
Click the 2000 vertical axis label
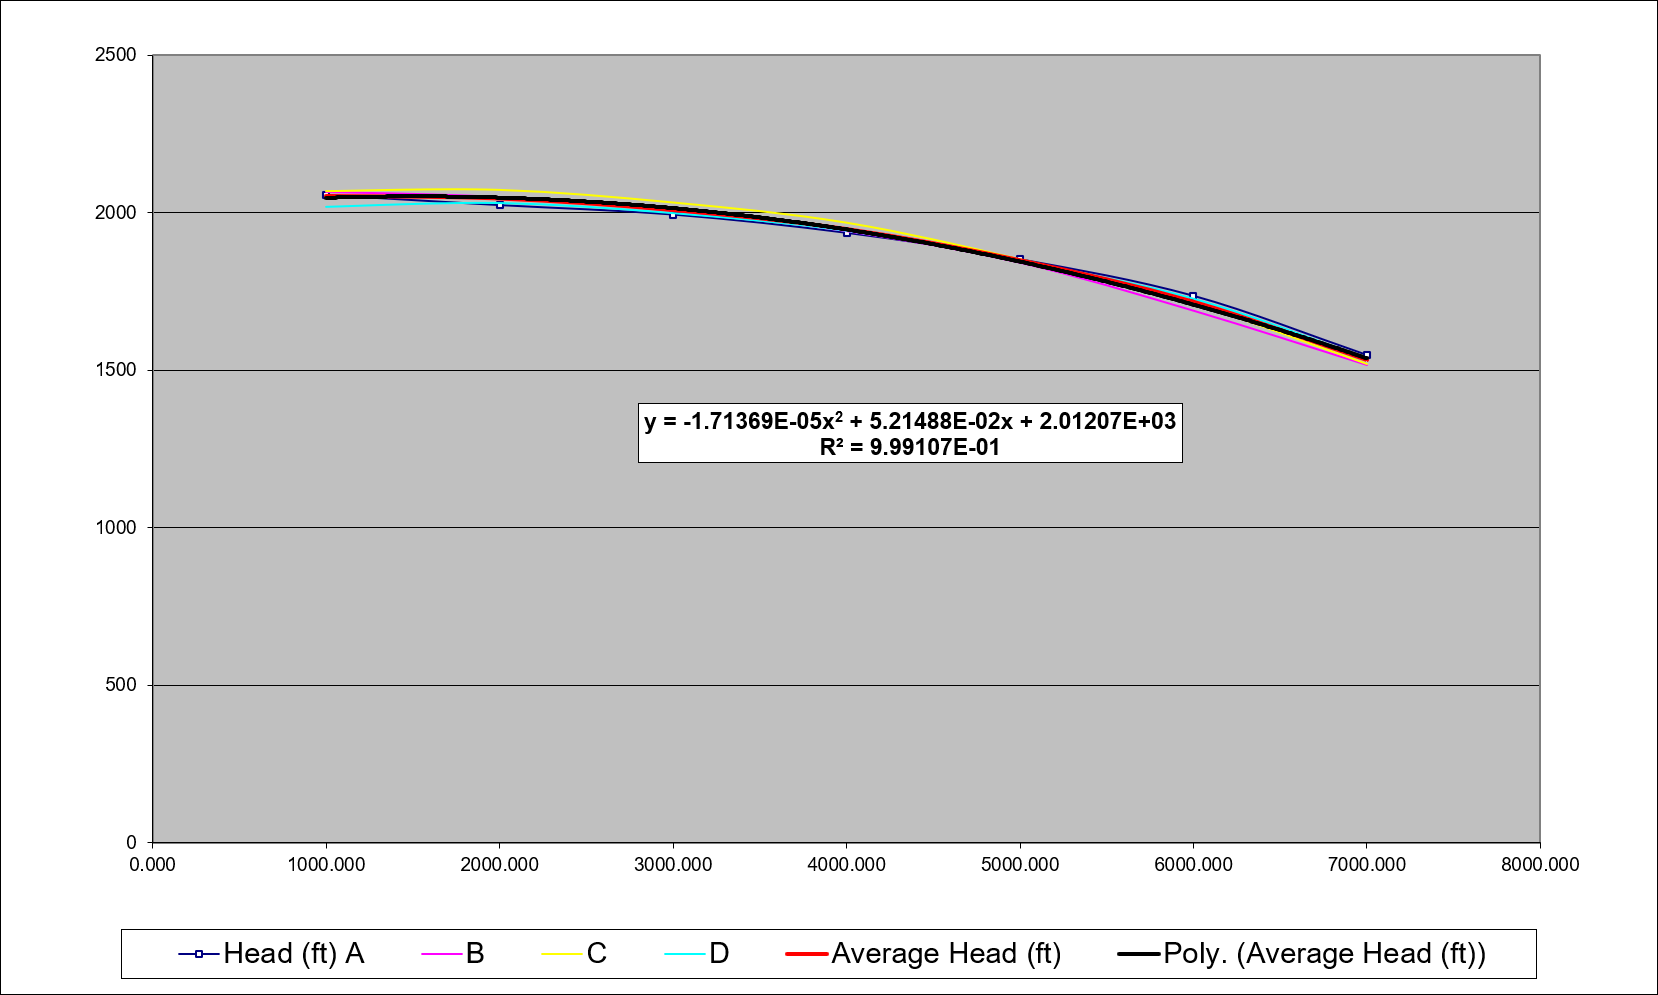point(116,213)
